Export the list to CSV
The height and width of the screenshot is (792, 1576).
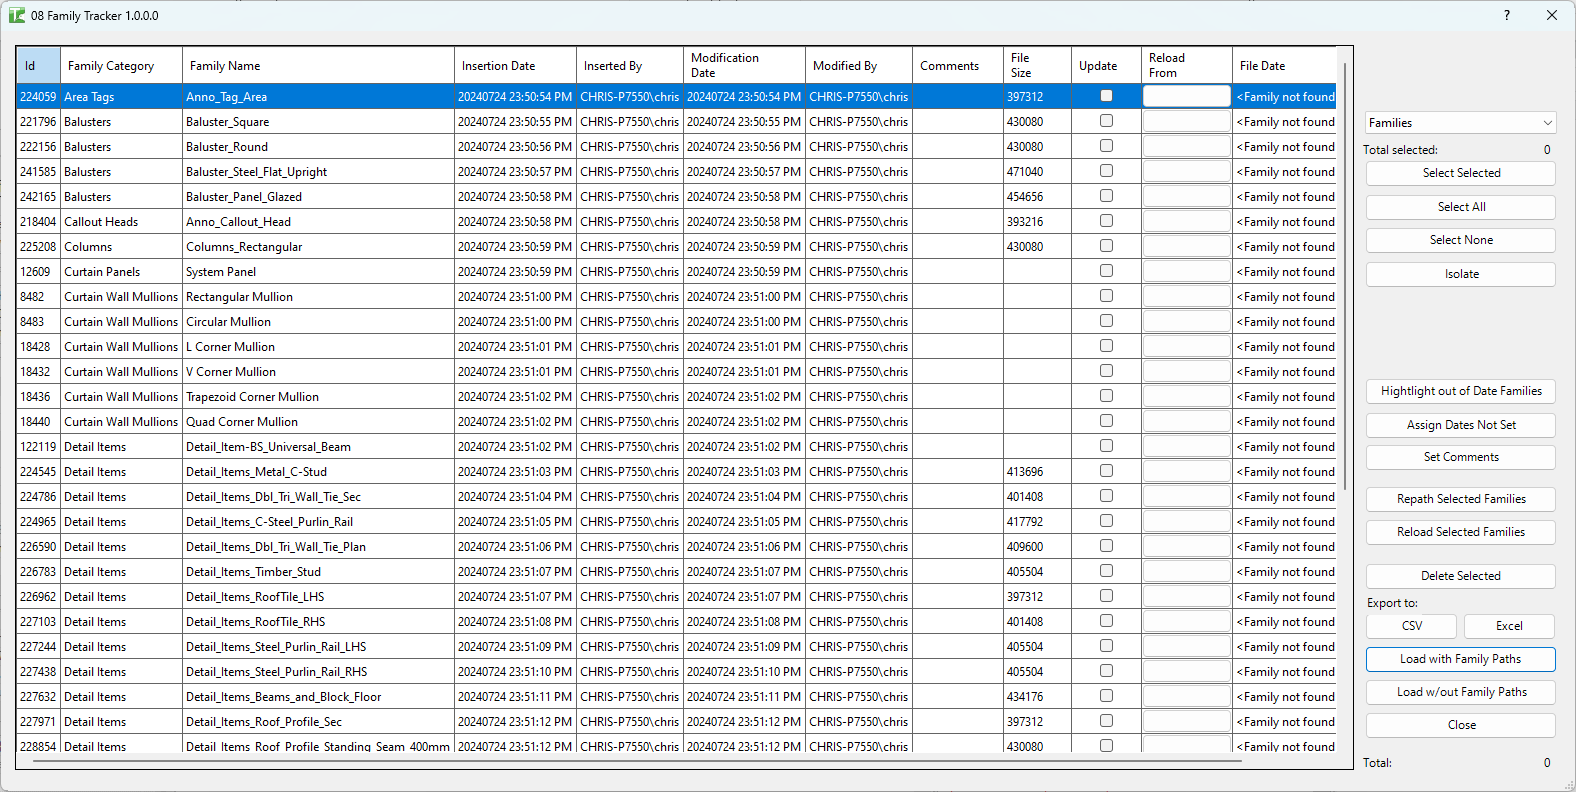tap(1411, 626)
